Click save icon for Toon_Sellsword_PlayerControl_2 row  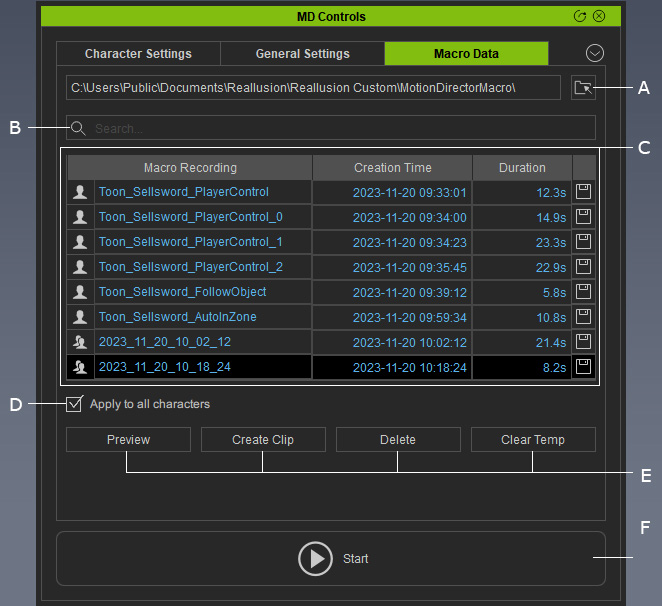click(x=583, y=267)
